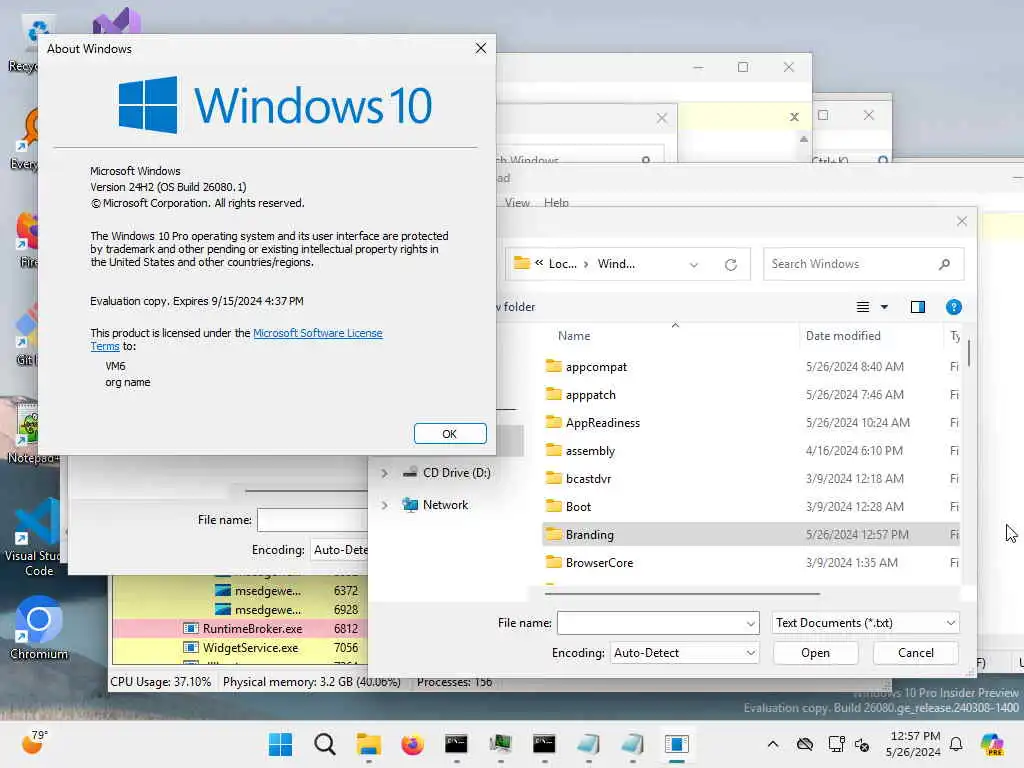This screenshot has height=768, width=1024.
Task: Open File Explorer from the taskbar
Action: tap(368, 744)
